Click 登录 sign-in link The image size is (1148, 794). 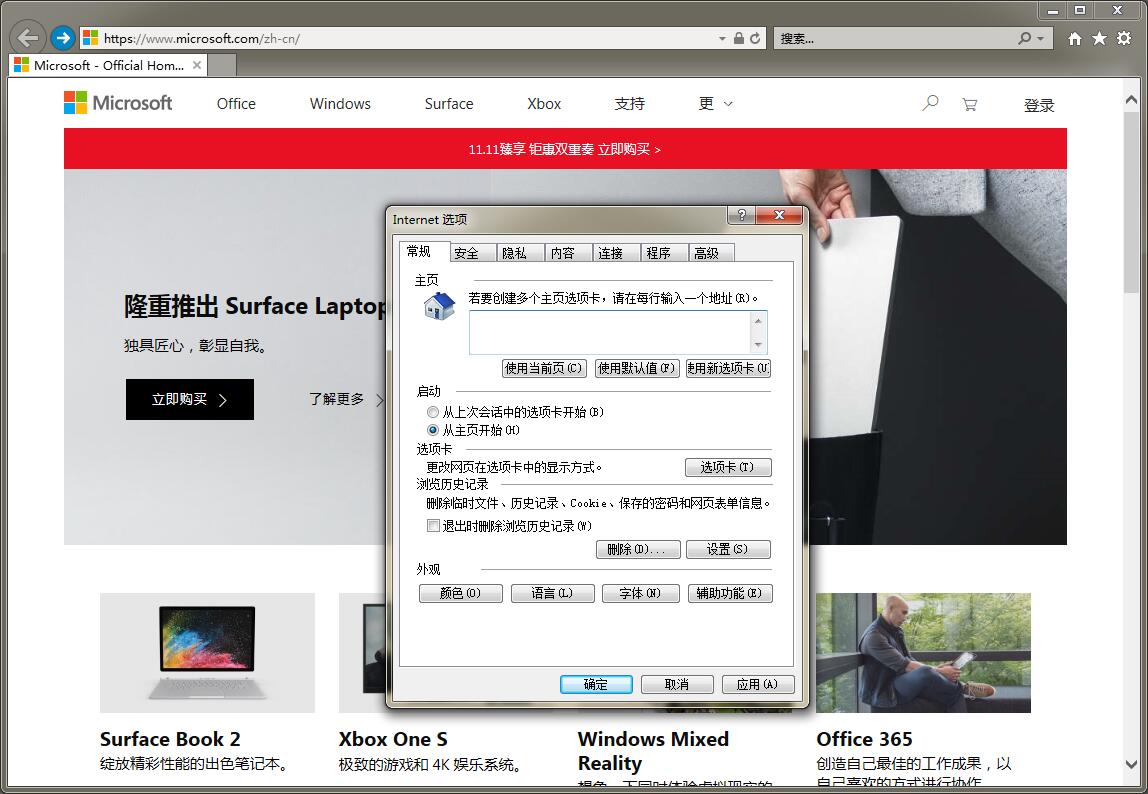(1039, 105)
